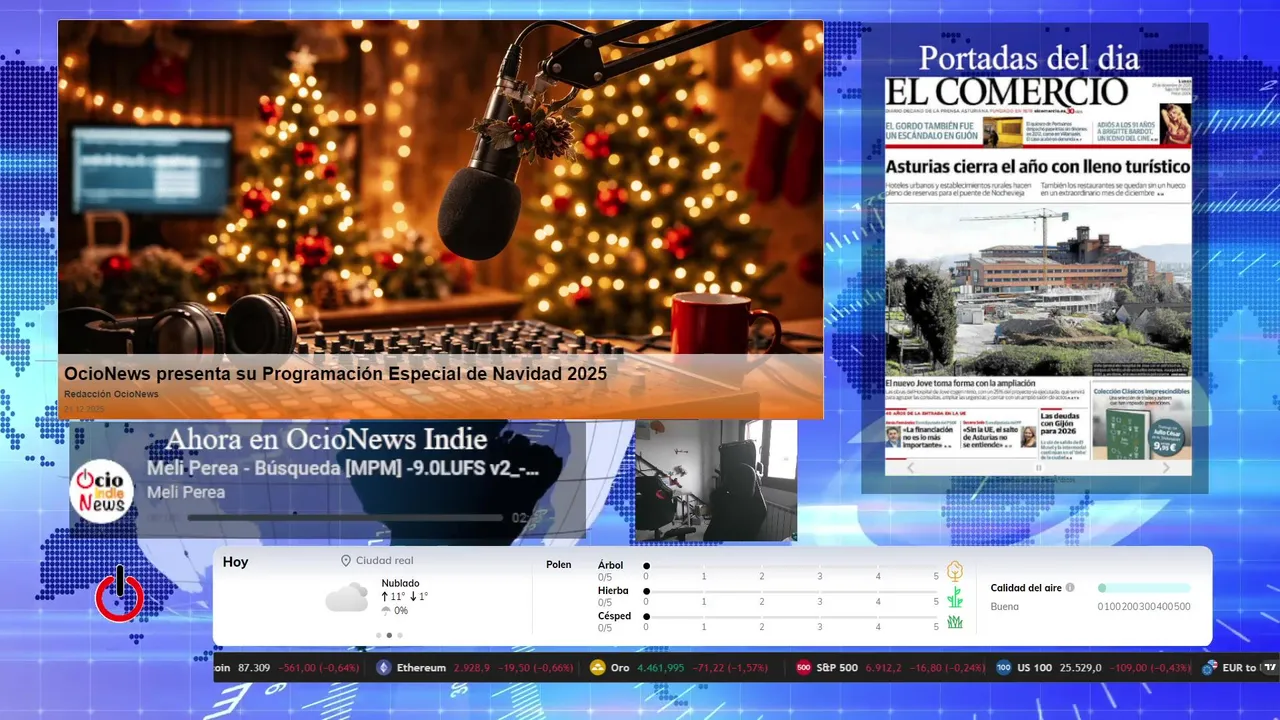
Task: Click the artist name under the track title
Action: click(186, 492)
